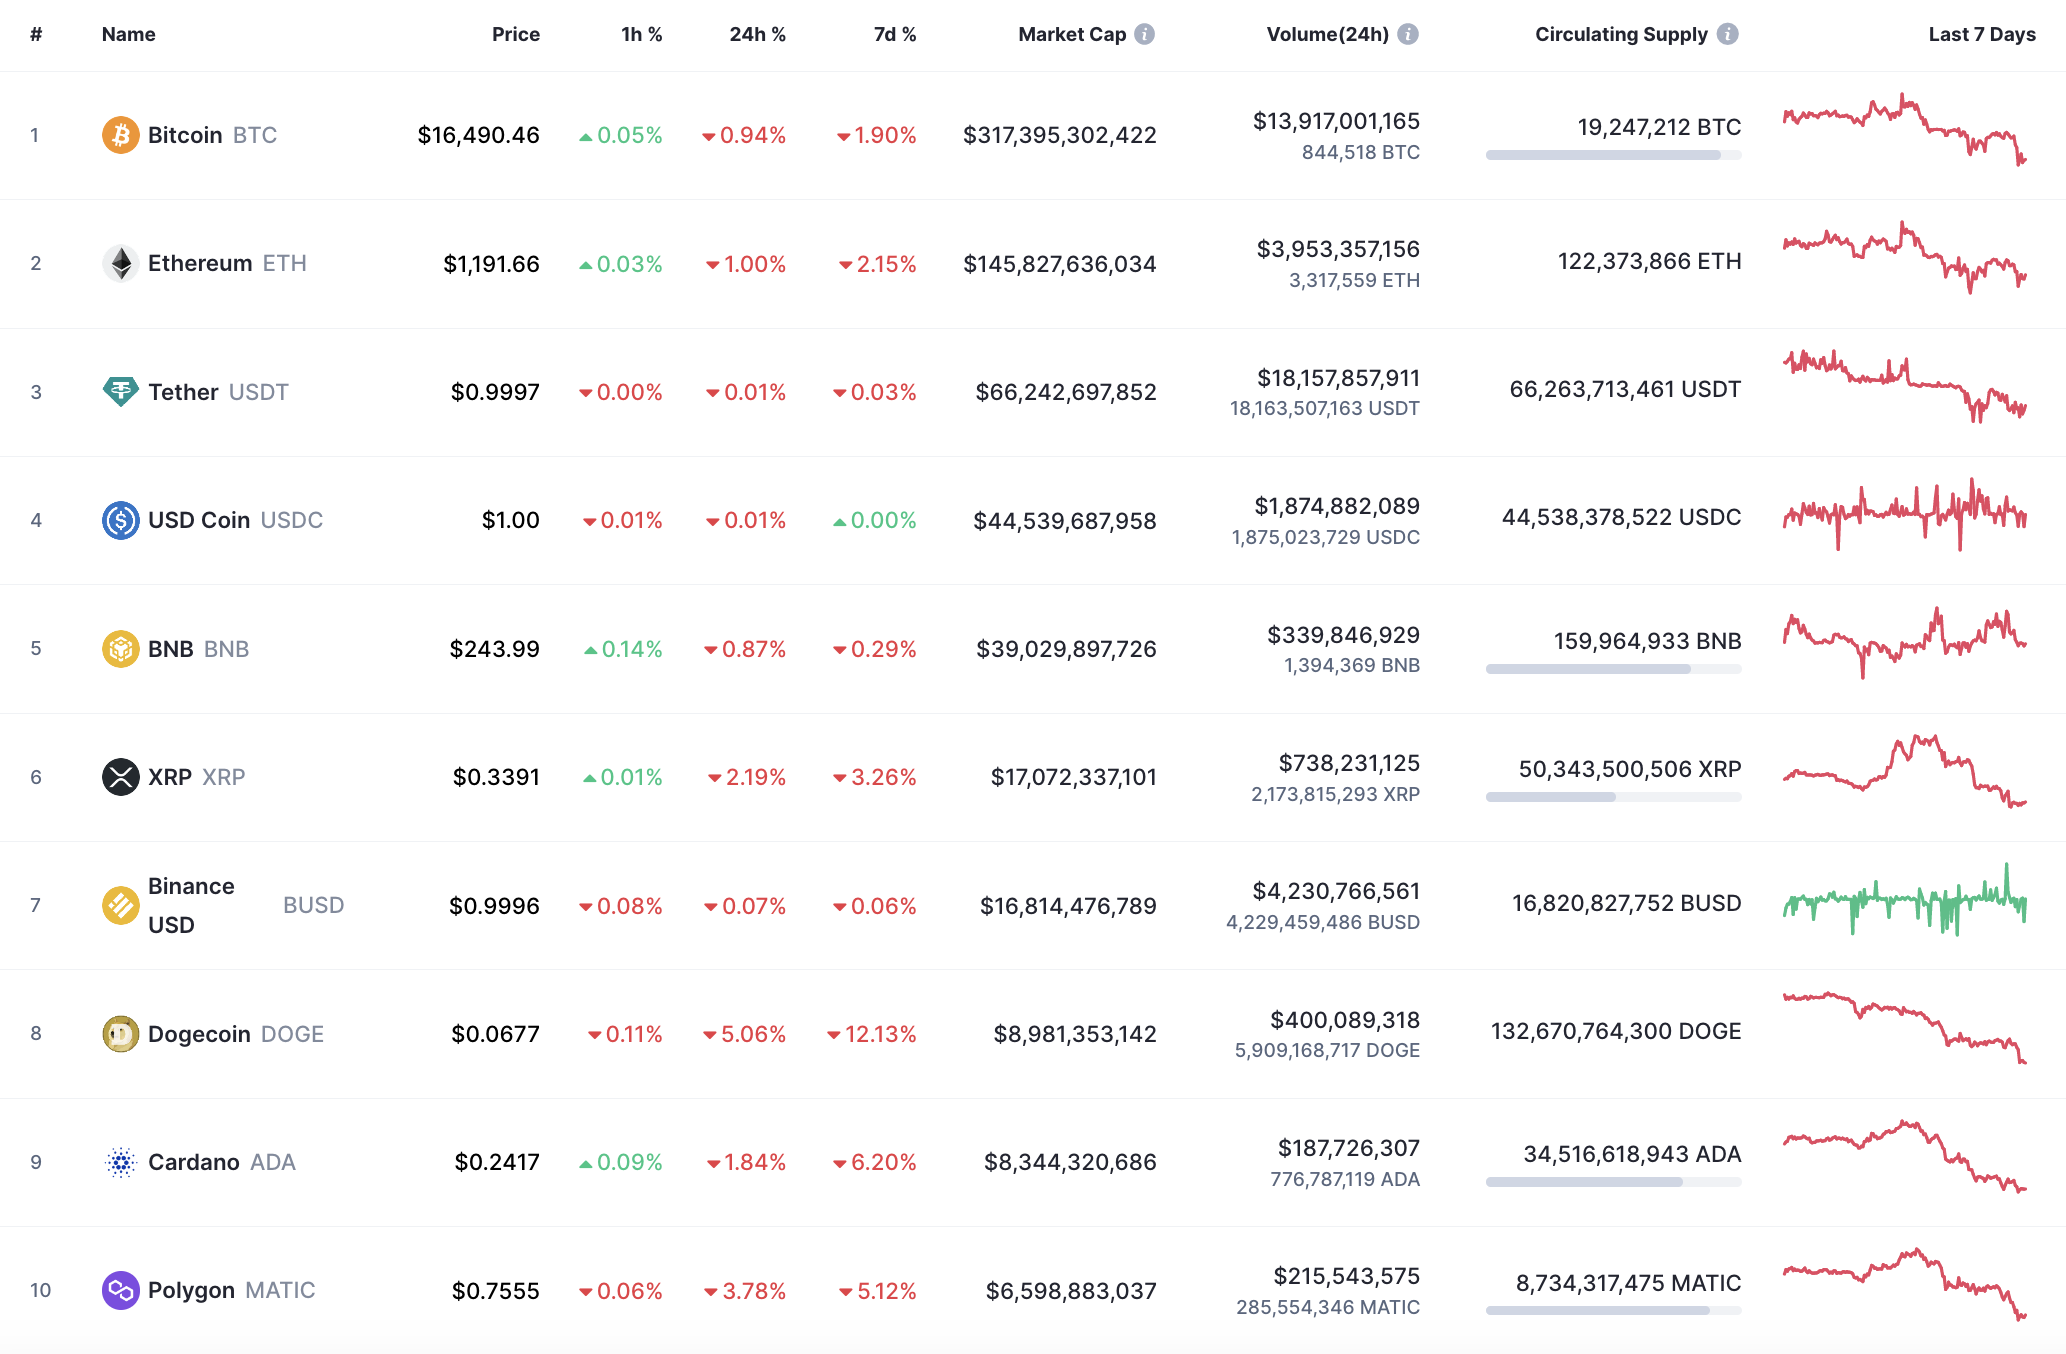
Task: Open Bitcoin's page via its name link
Action: click(185, 135)
